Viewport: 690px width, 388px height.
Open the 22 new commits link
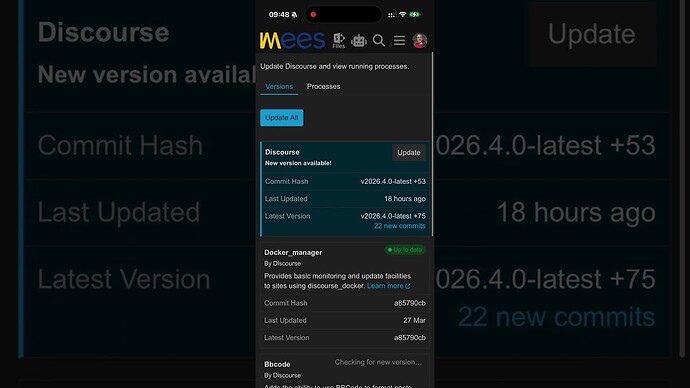[400, 226]
